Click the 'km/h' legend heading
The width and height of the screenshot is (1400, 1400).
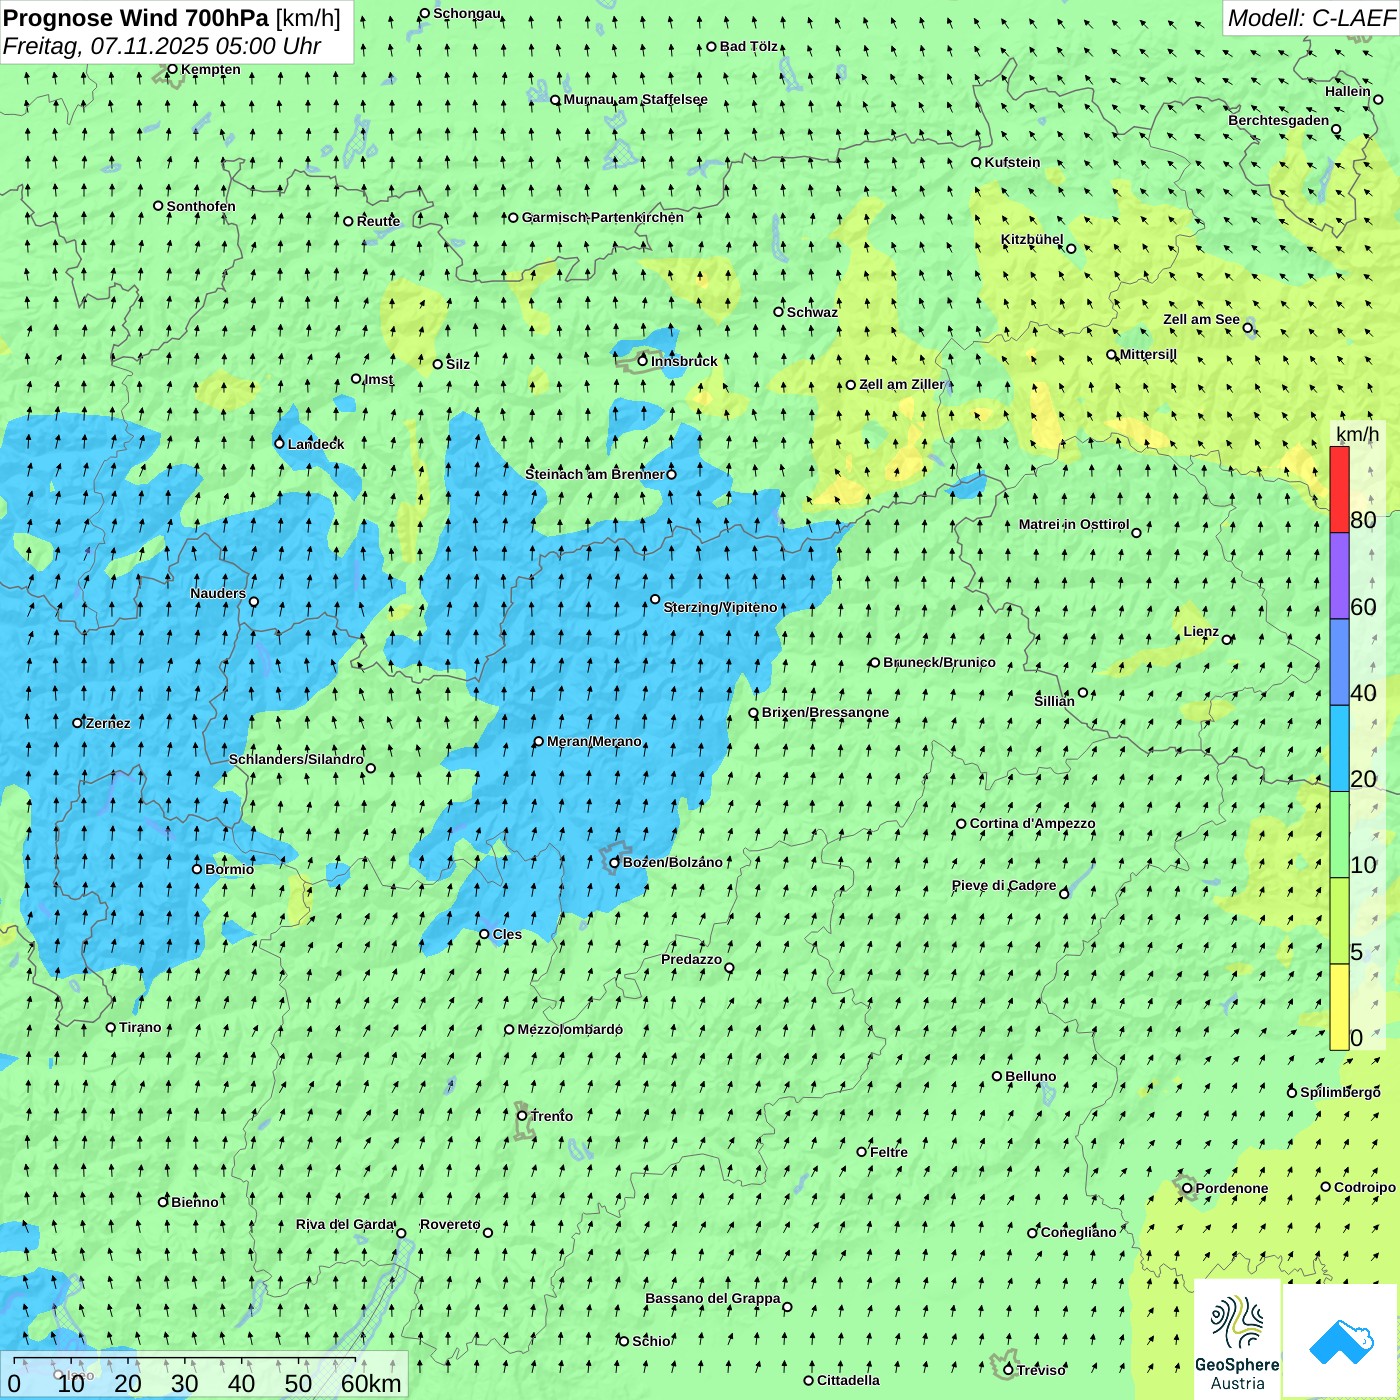(1358, 434)
